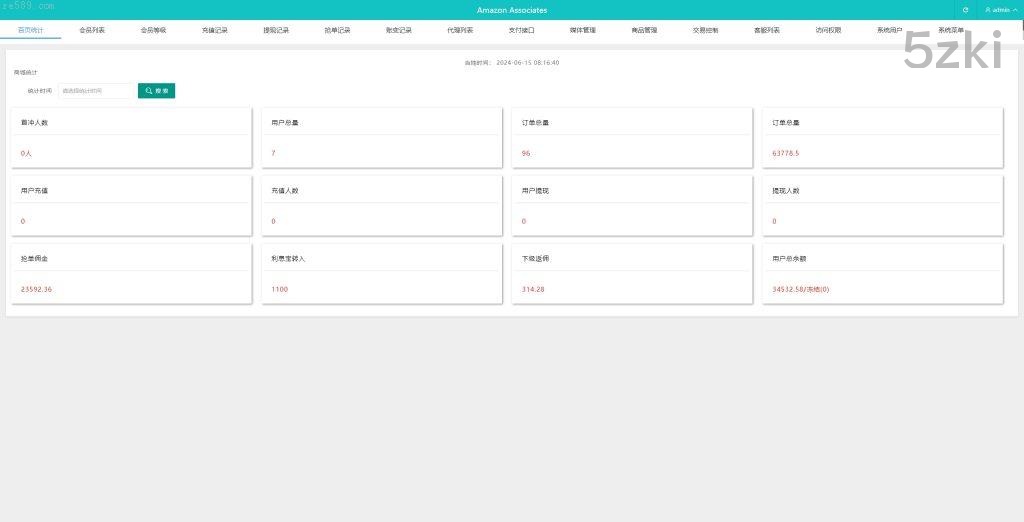
Task: Click the 统计时间 date input field
Action: (96, 91)
